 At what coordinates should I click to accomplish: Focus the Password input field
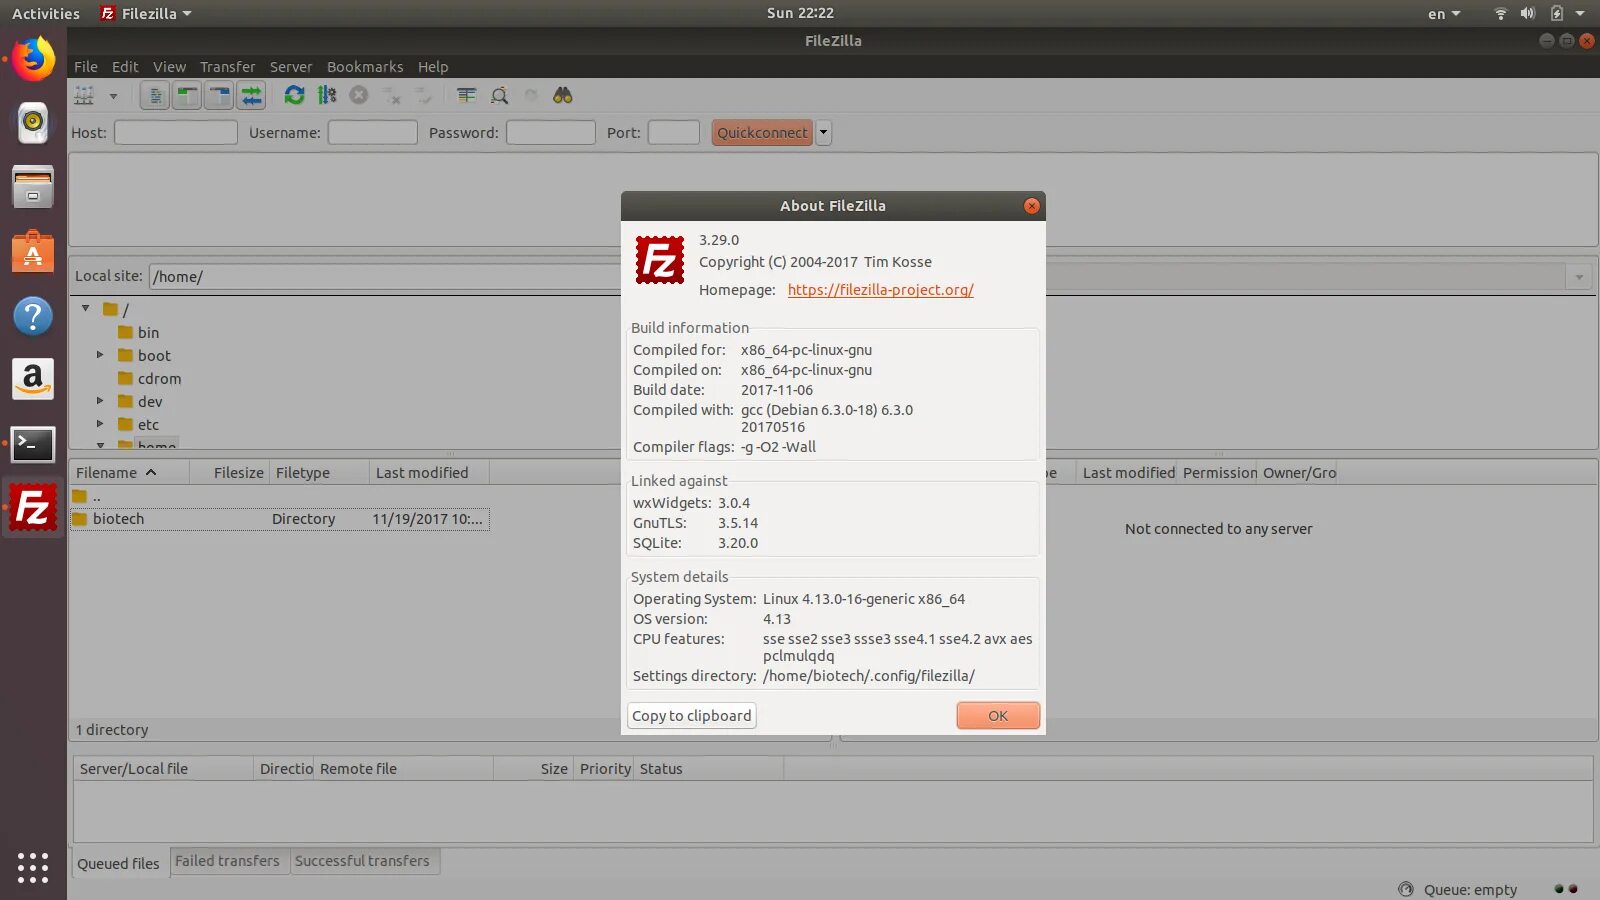click(551, 132)
